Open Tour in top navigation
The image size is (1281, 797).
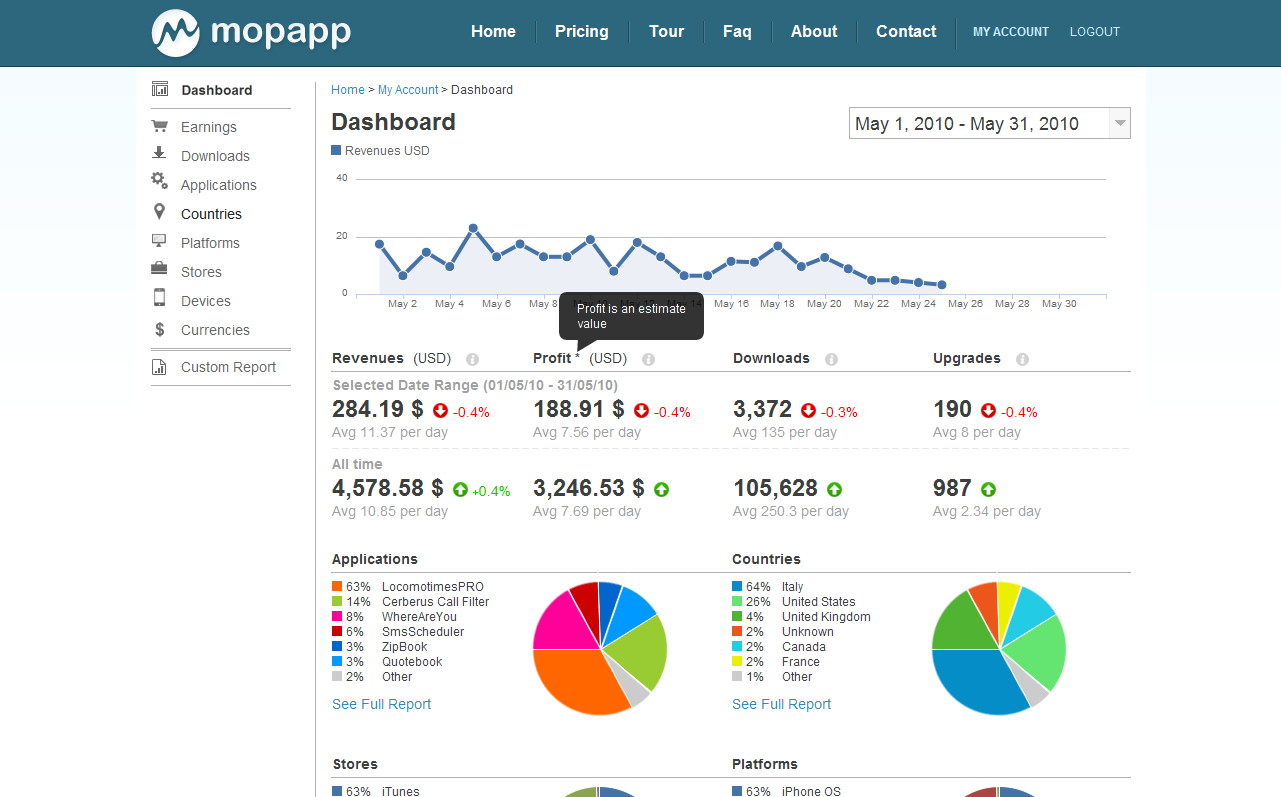point(666,31)
